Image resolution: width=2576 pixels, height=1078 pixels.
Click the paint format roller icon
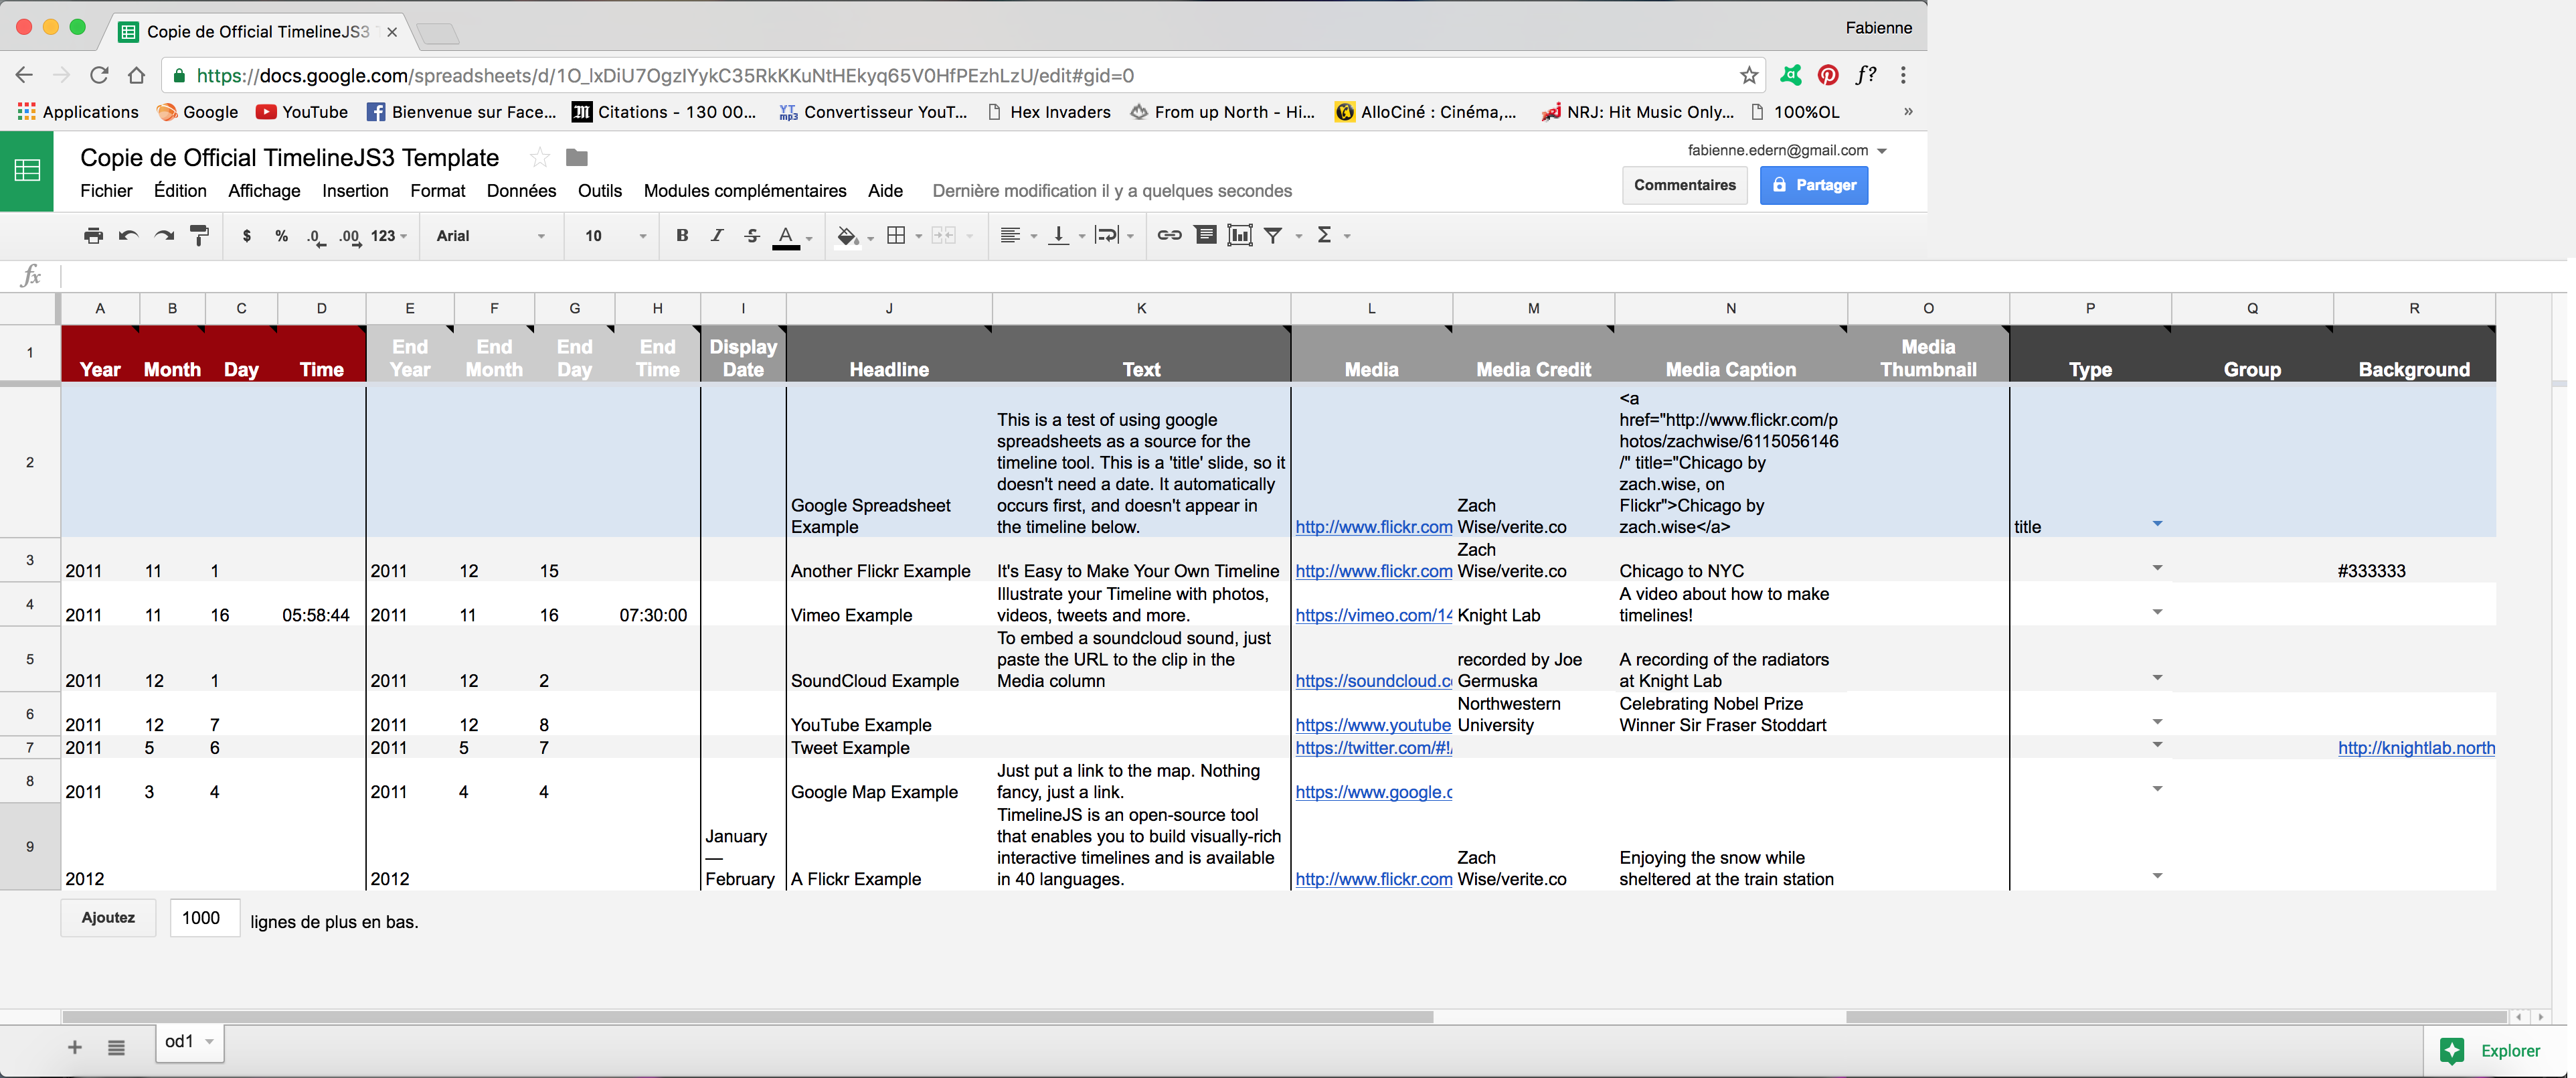pos(200,236)
